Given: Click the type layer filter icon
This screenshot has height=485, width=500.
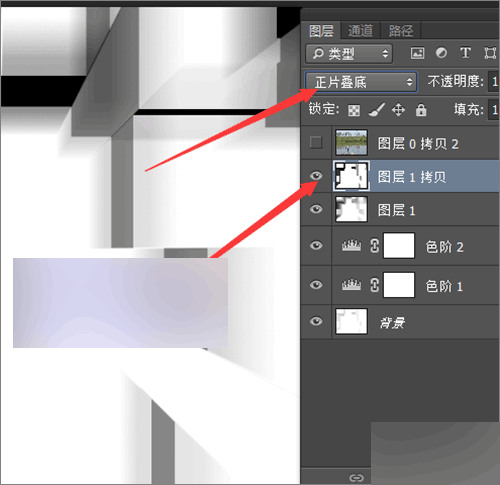Looking at the screenshot, I should [x=465, y=53].
